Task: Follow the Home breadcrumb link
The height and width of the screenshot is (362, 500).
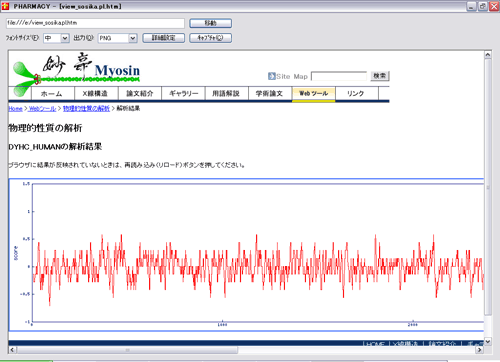Action: tap(15, 109)
